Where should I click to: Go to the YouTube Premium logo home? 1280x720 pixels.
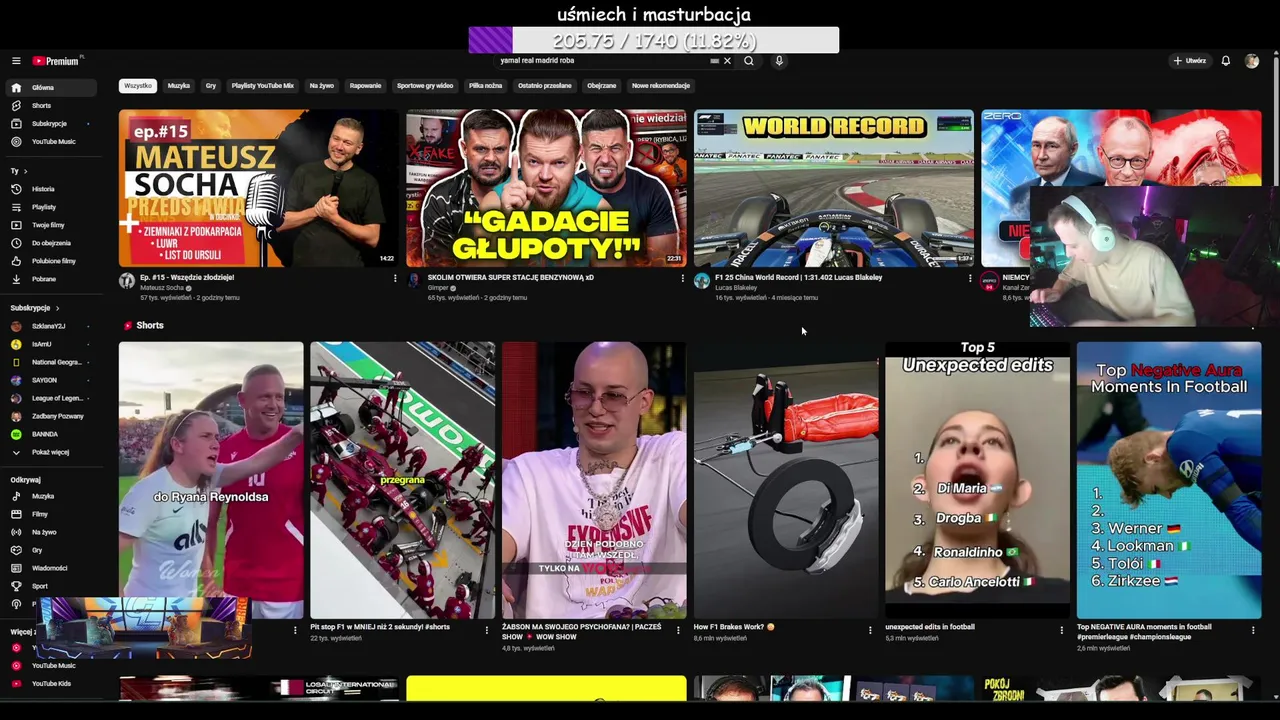(56, 61)
